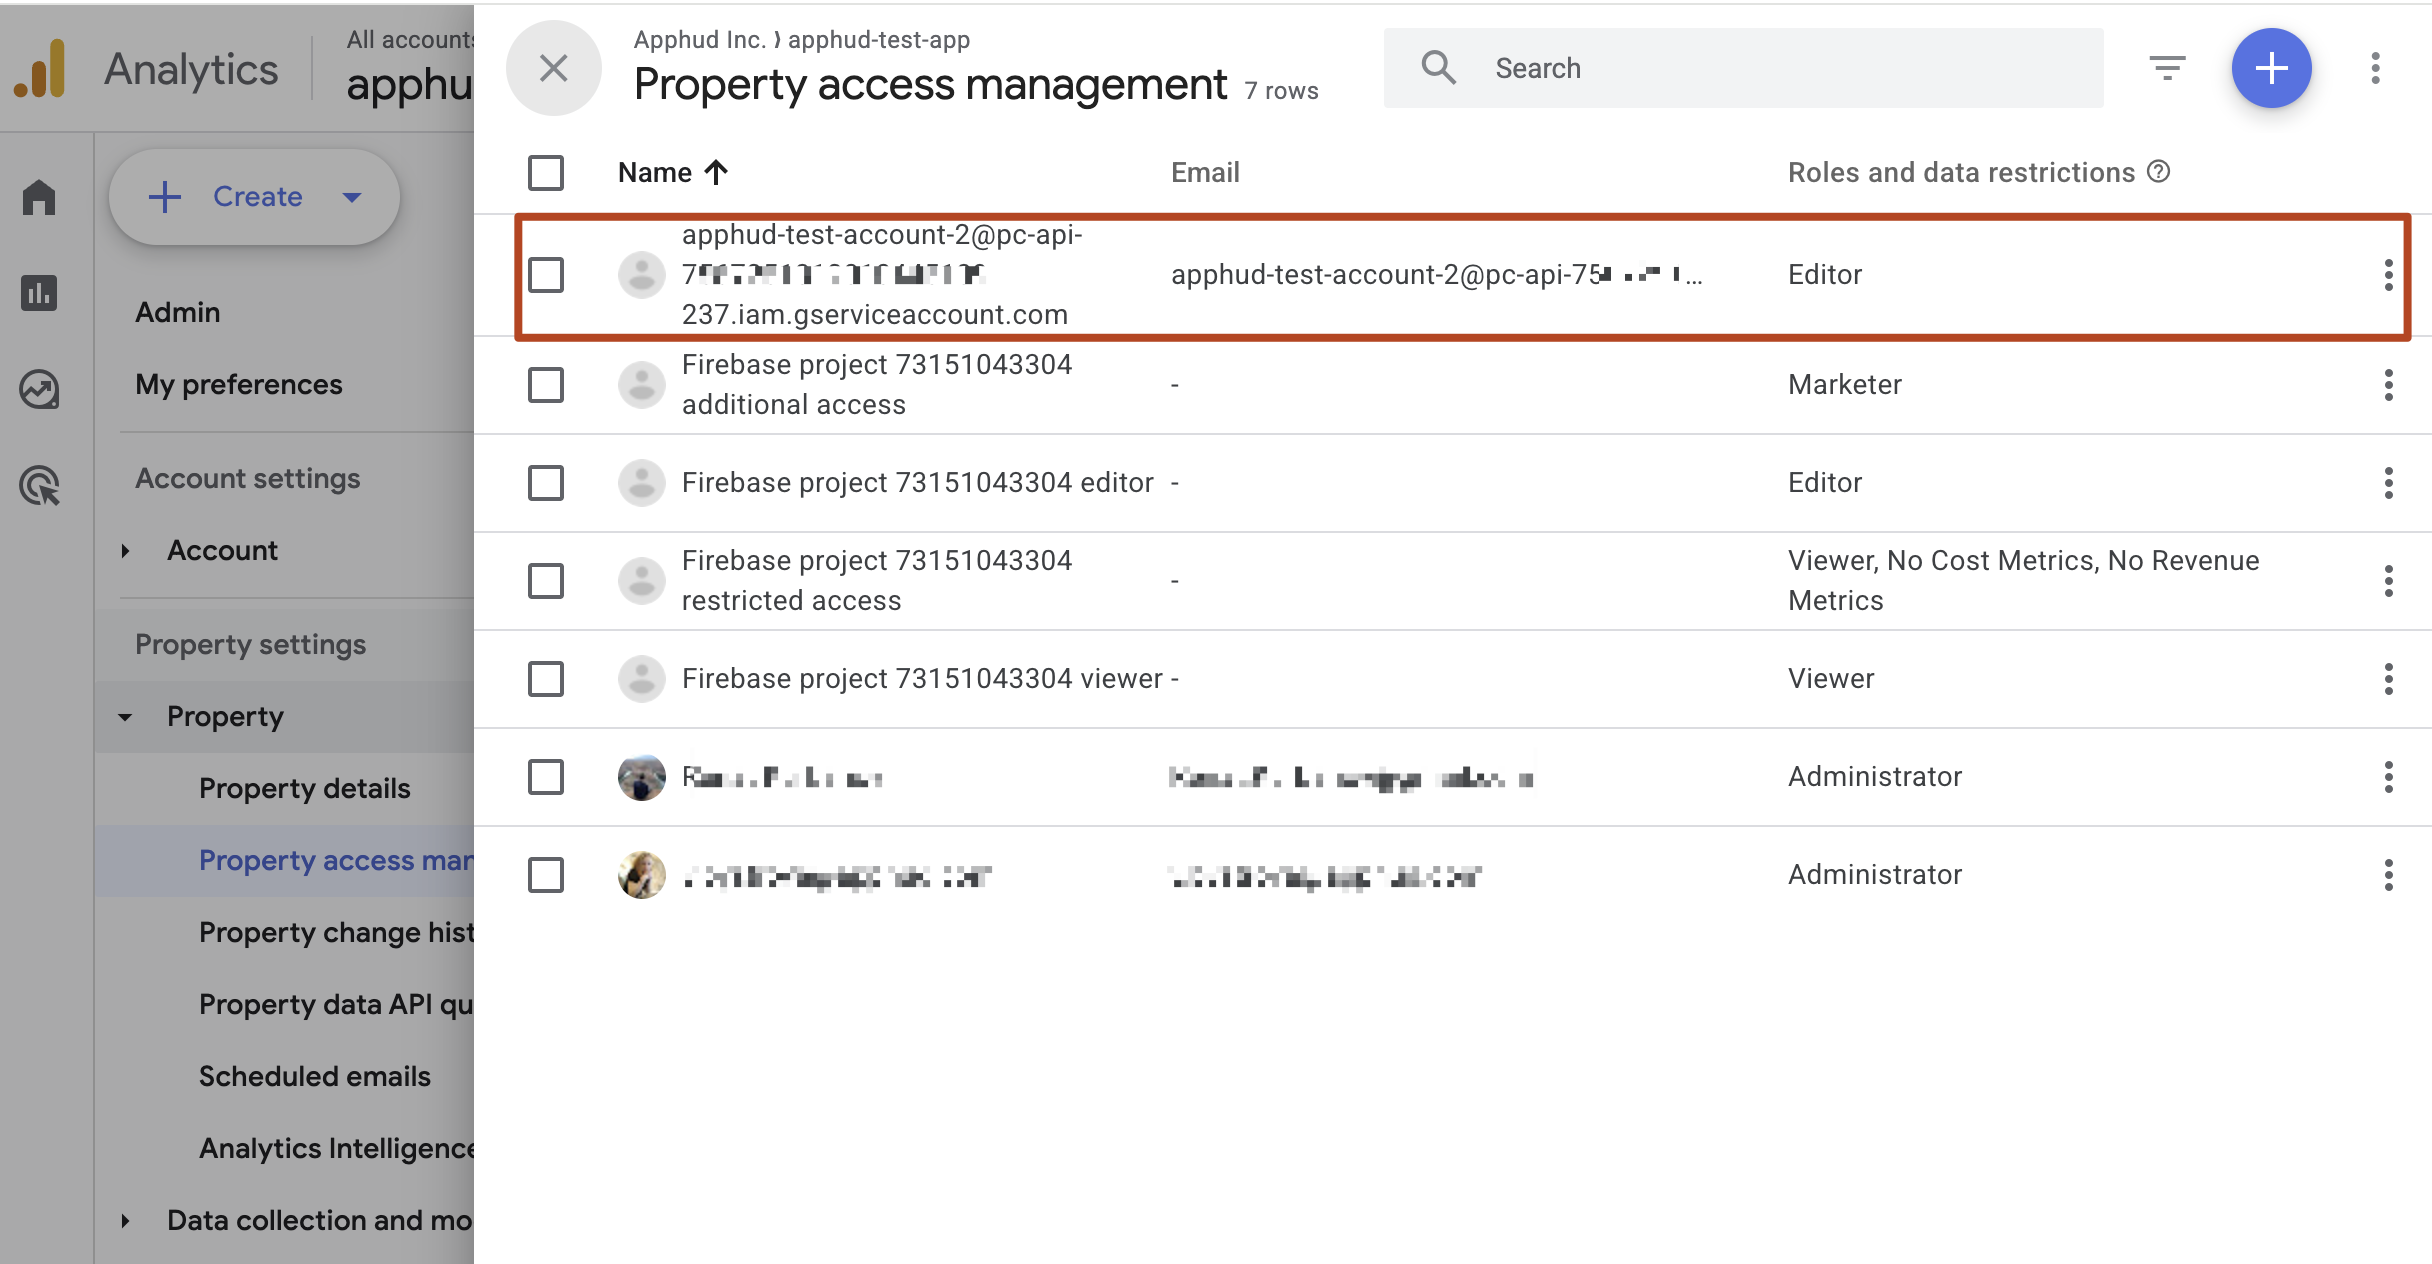Image resolution: width=2432 pixels, height=1264 pixels.
Task: Expand the Account section arrow
Action: [125, 551]
